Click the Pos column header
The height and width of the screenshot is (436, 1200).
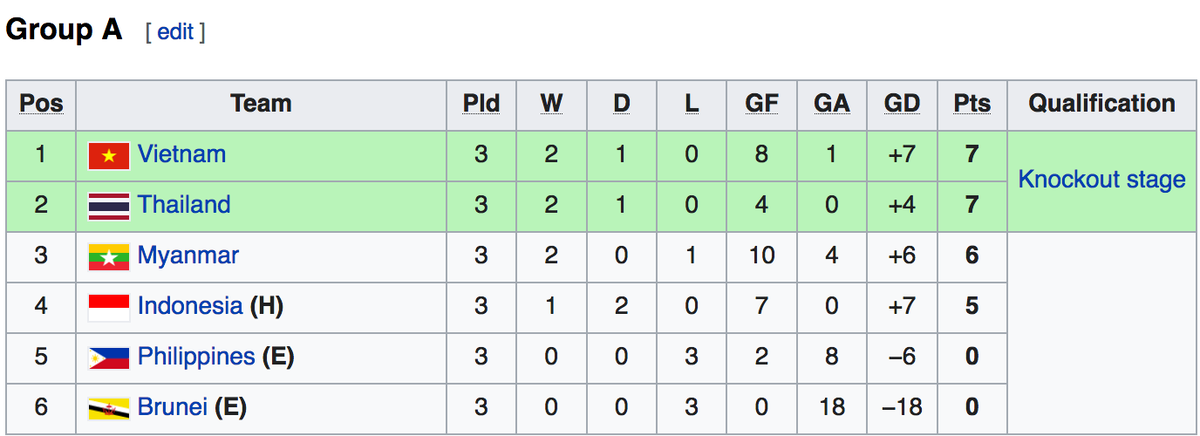tap(41, 104)
